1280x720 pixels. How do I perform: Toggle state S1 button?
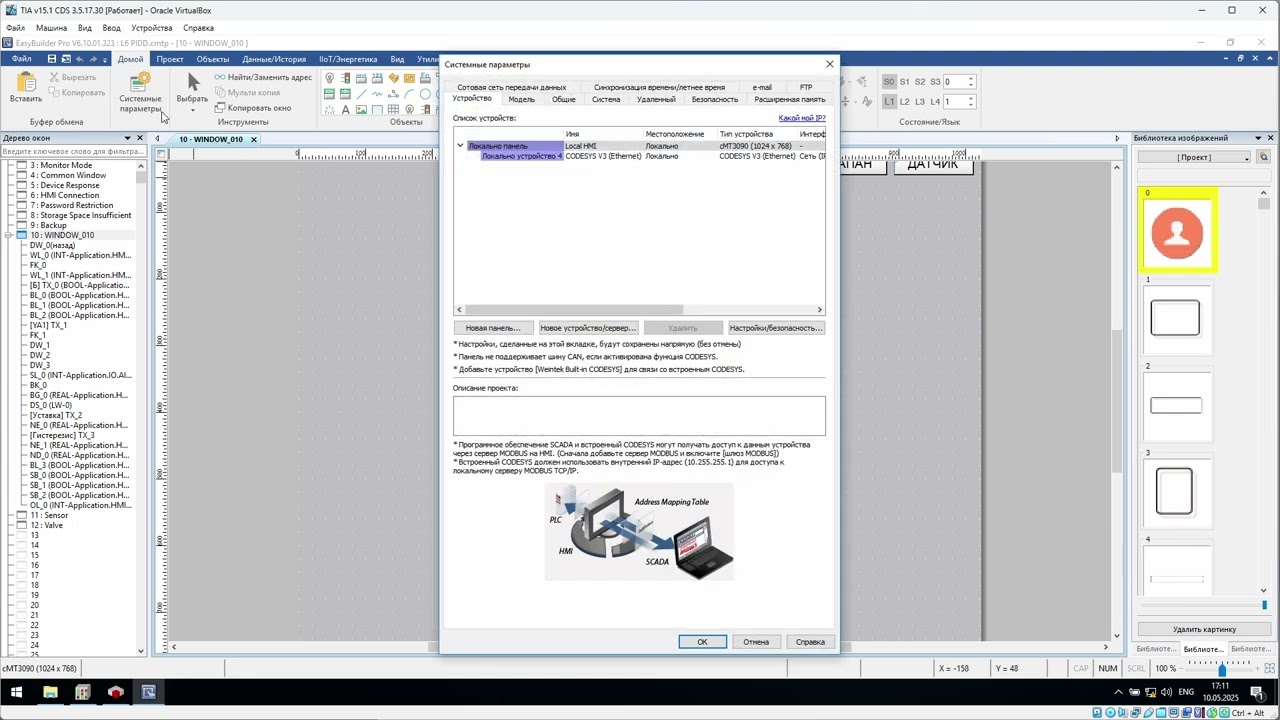[x=905, y=82]
